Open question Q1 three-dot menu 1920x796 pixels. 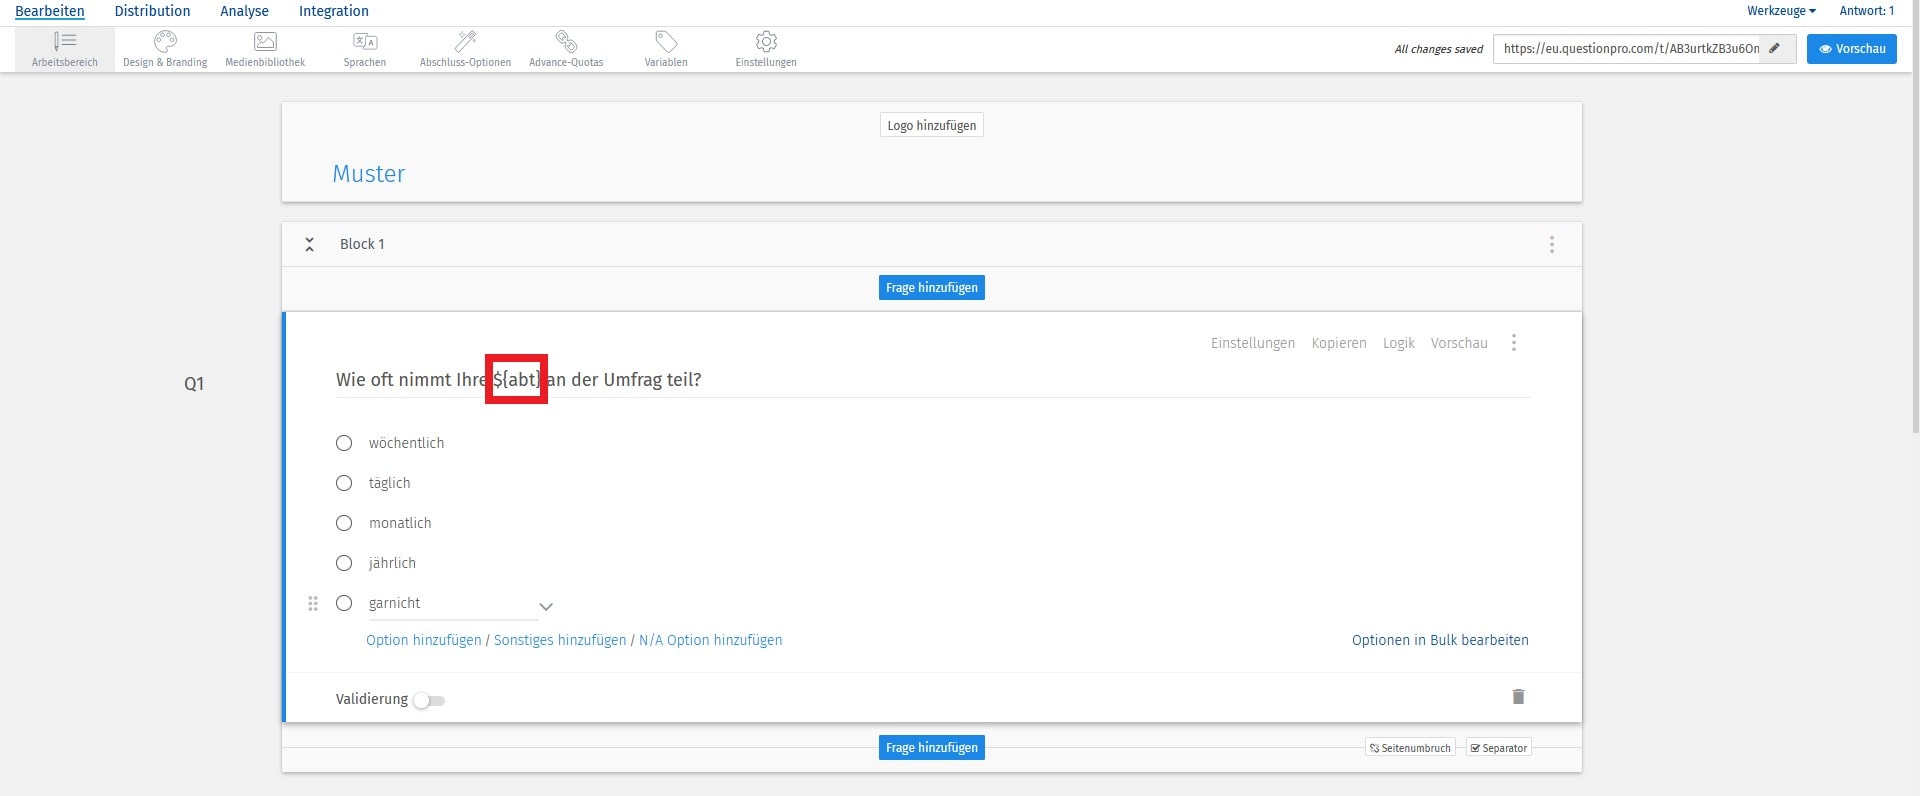(x=1514, y=343)
